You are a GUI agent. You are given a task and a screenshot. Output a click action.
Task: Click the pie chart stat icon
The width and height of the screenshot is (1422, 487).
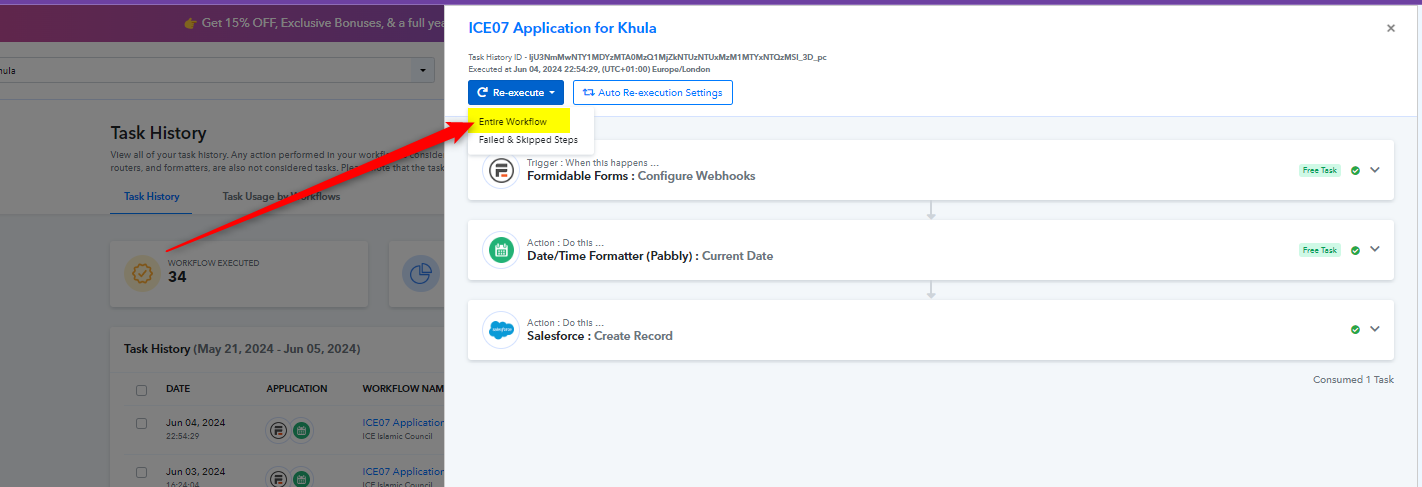coord(420,272)
